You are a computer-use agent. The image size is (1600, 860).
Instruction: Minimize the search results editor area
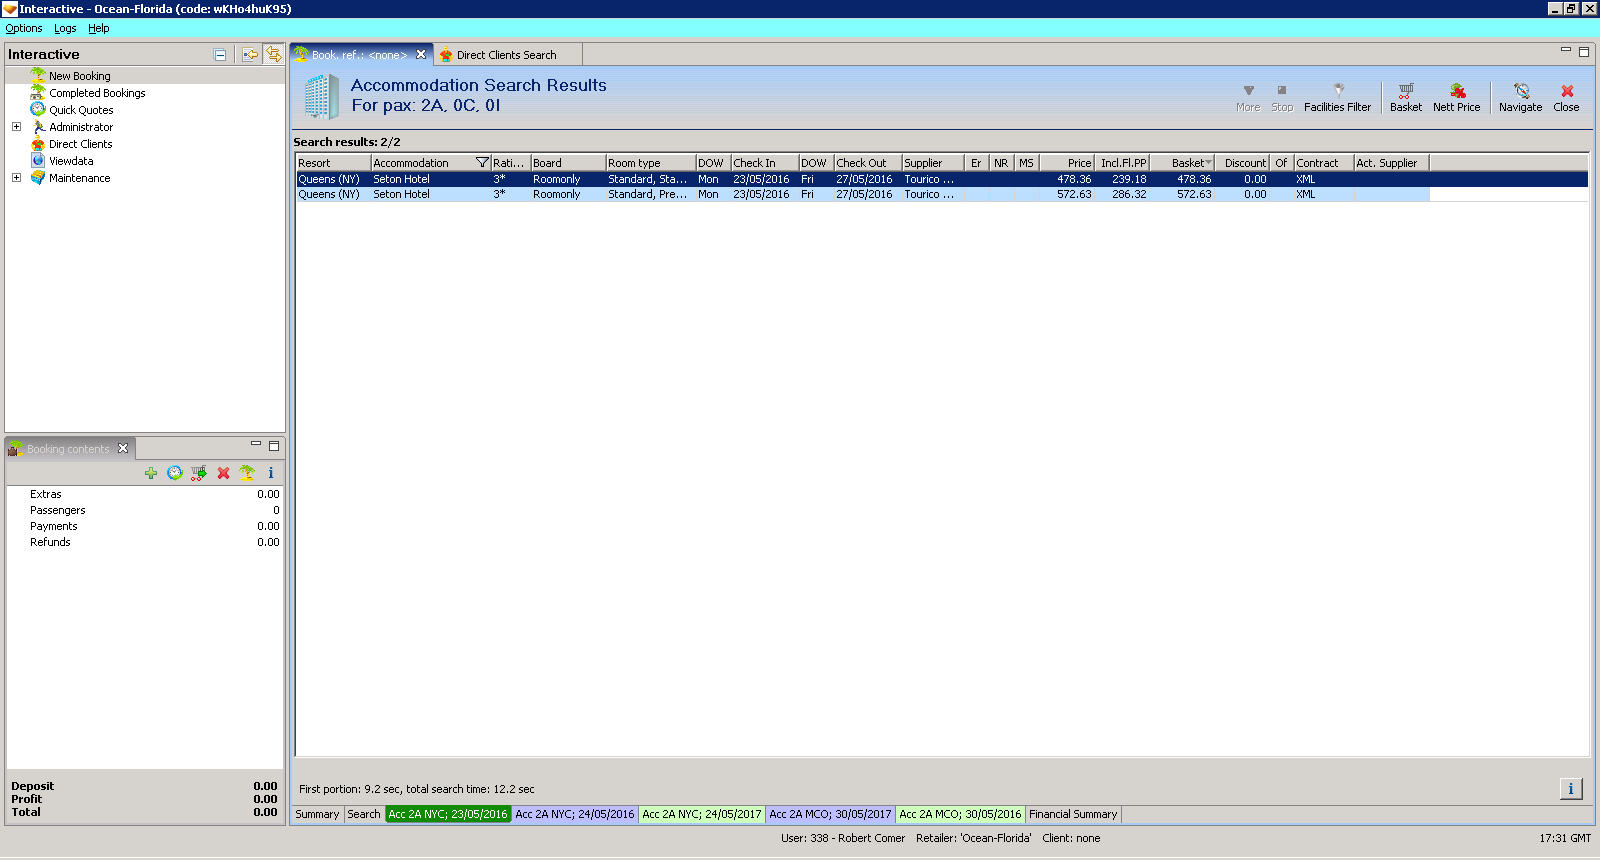coord(1566,50)
